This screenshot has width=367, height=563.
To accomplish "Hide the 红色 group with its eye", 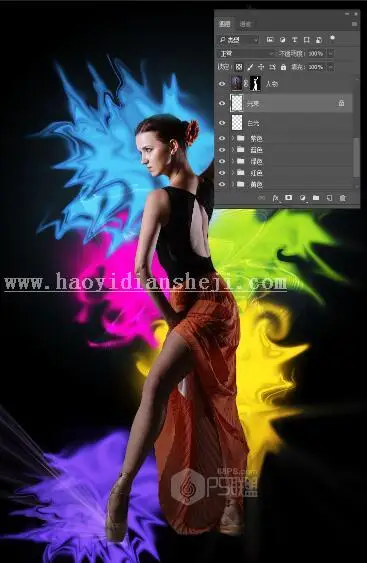I will 222,173.
